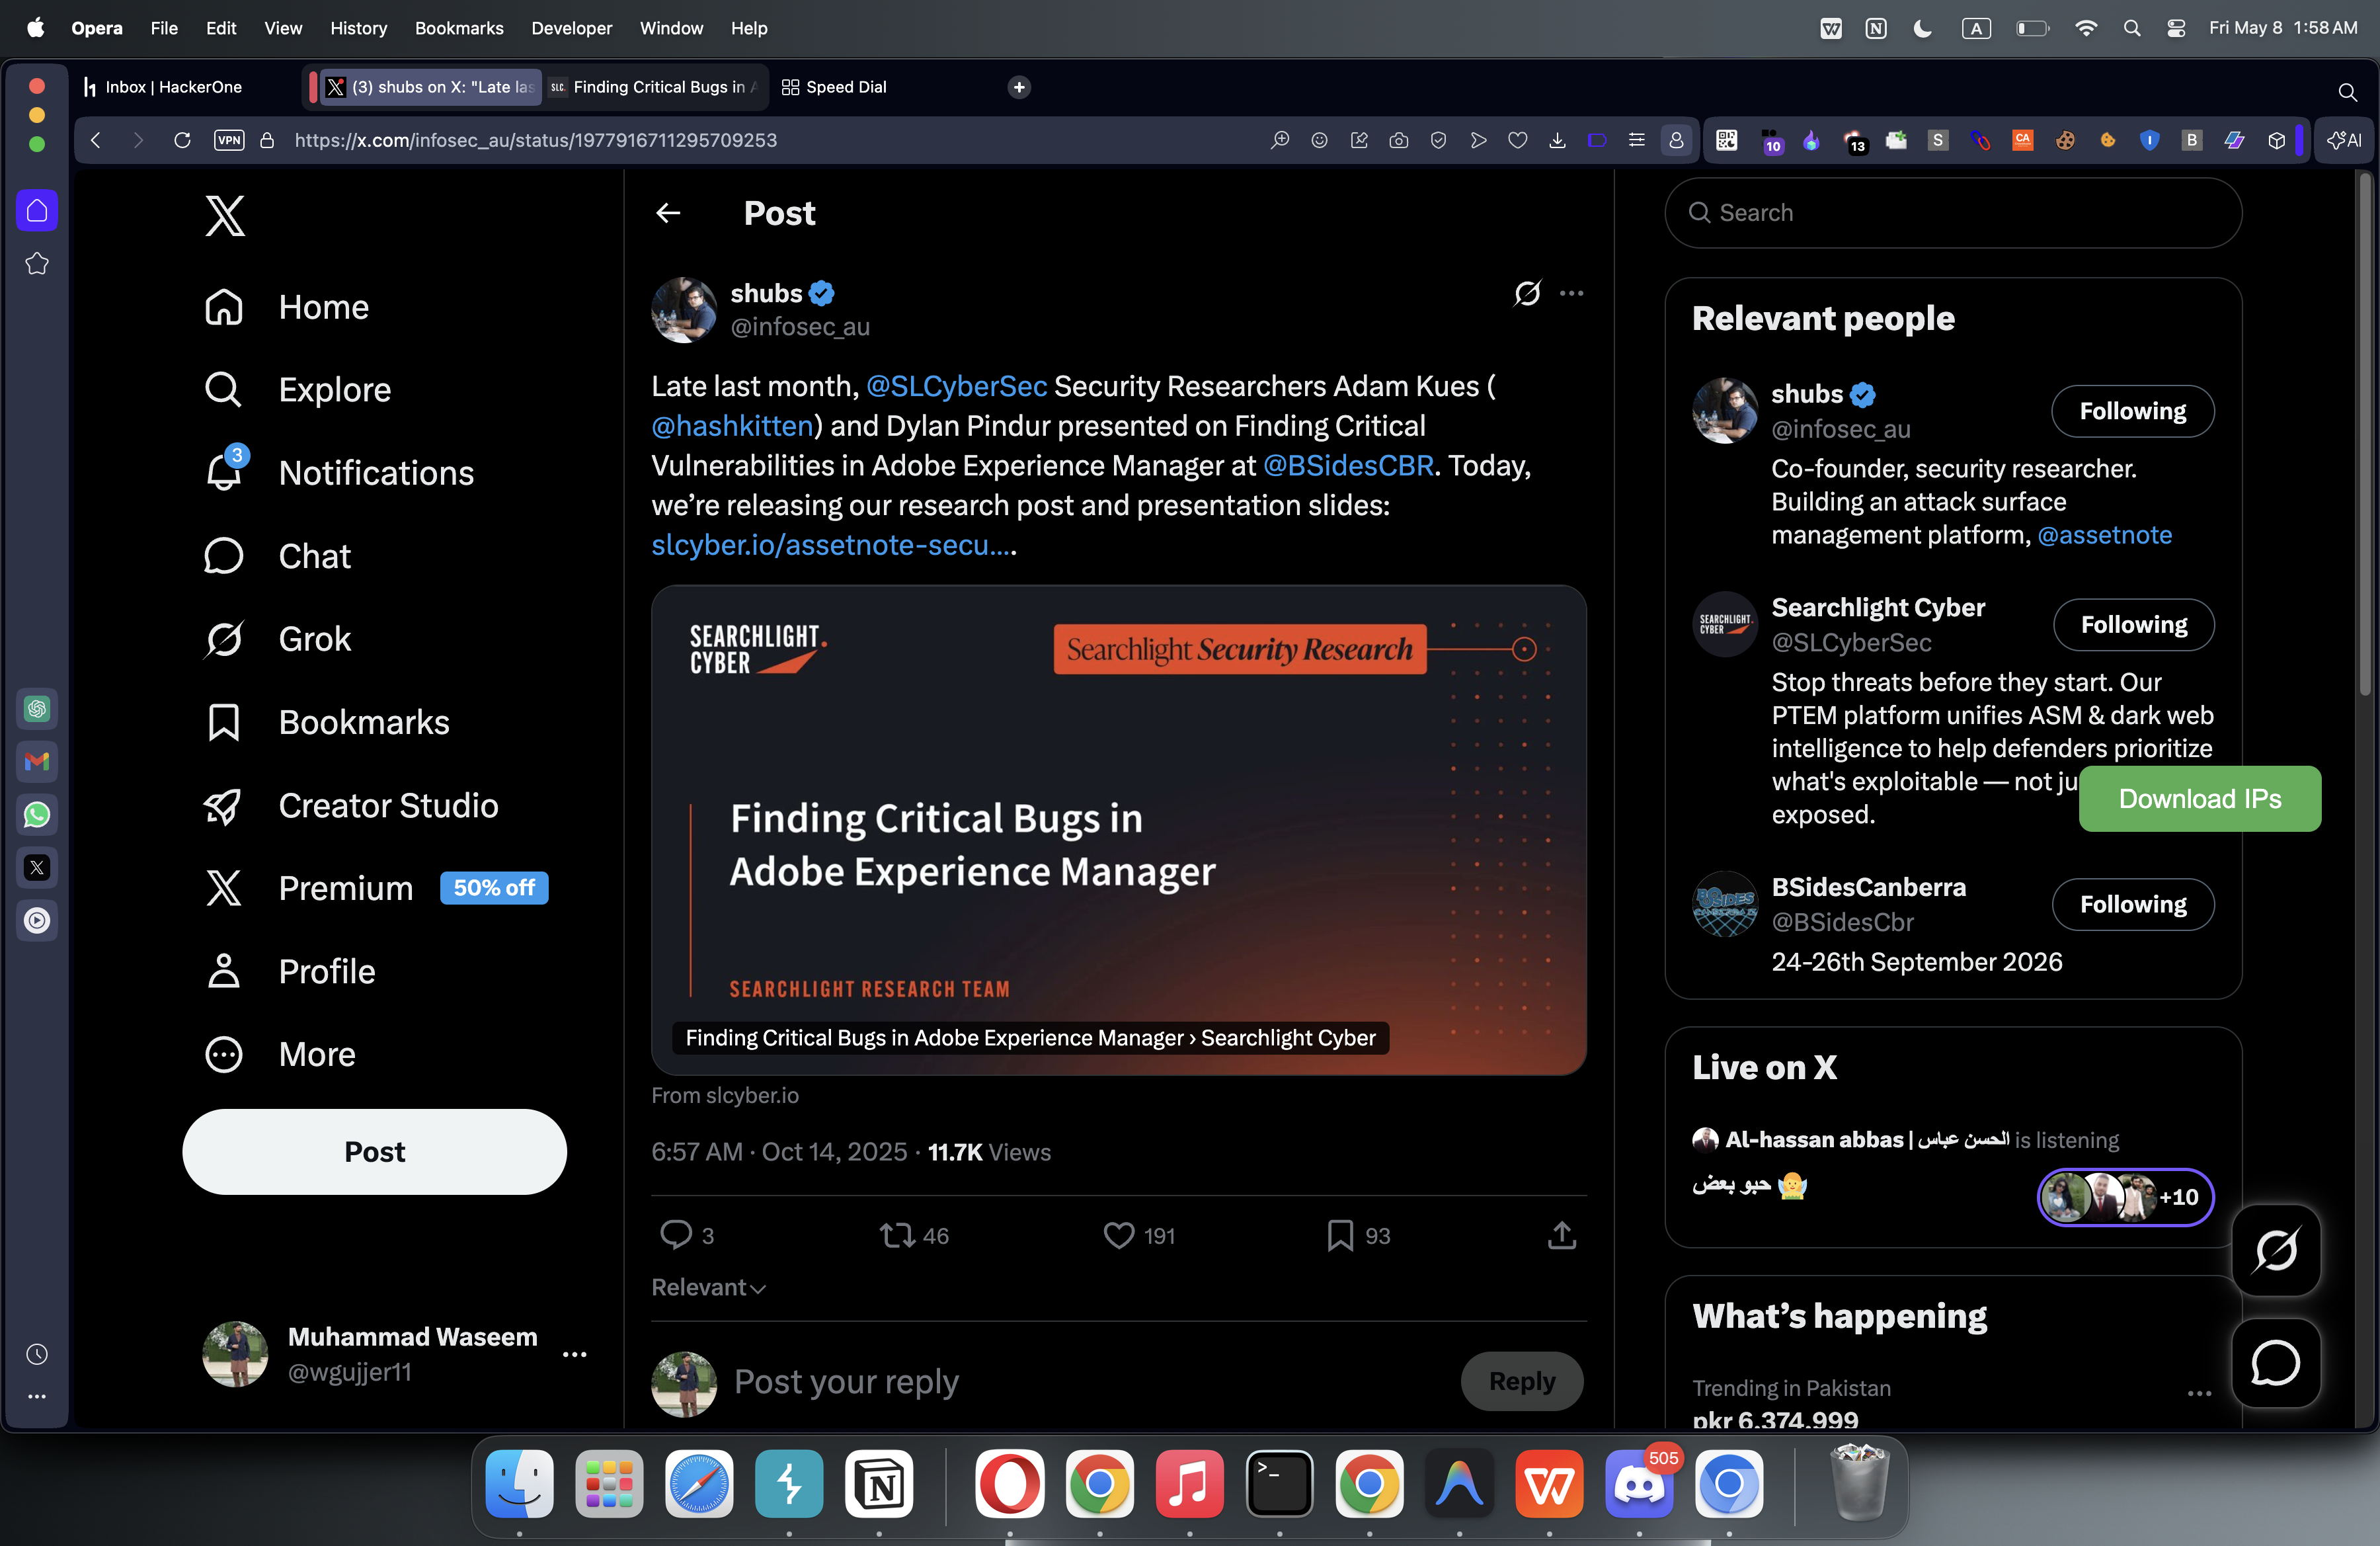Toggle Following for BSidesCanberra
The width and height of the screenshot is (2380, 1546).
(x=2132, y=904)
